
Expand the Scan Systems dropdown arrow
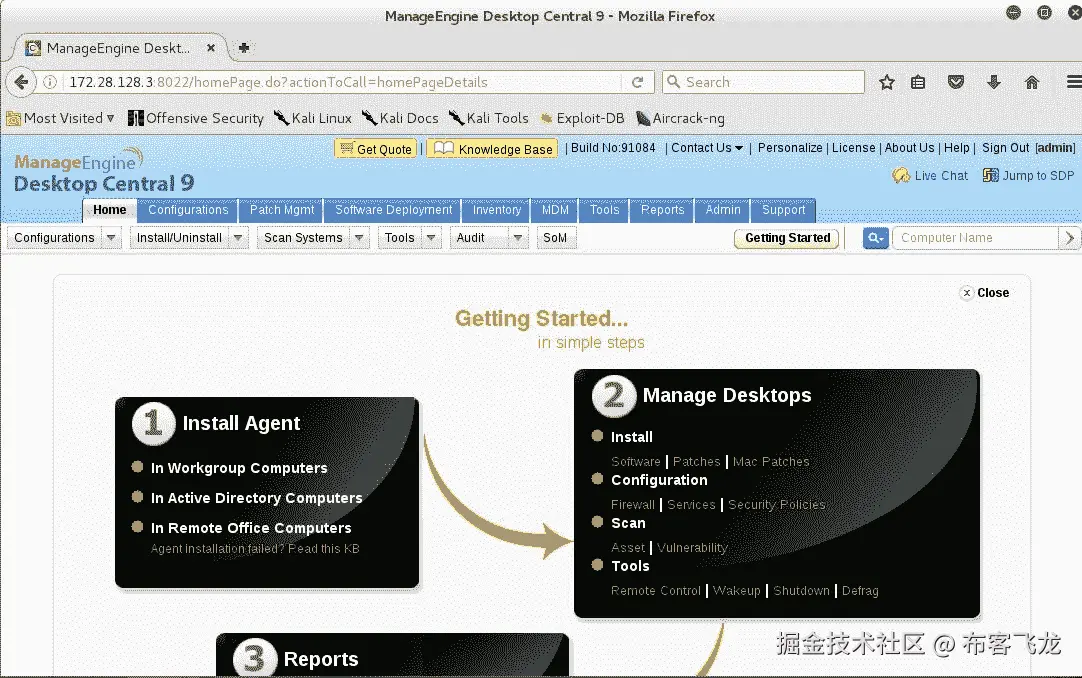click(x=359, y=238)
